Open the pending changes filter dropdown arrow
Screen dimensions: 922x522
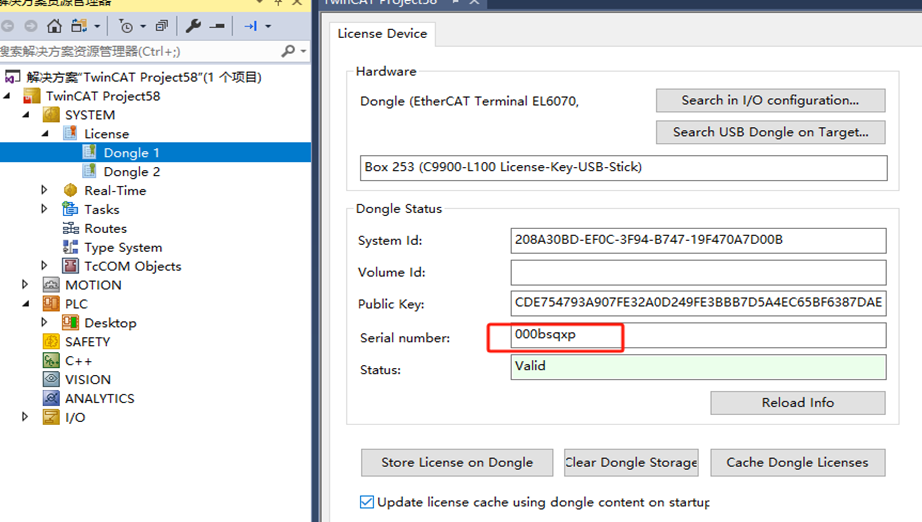coord(143,26)
